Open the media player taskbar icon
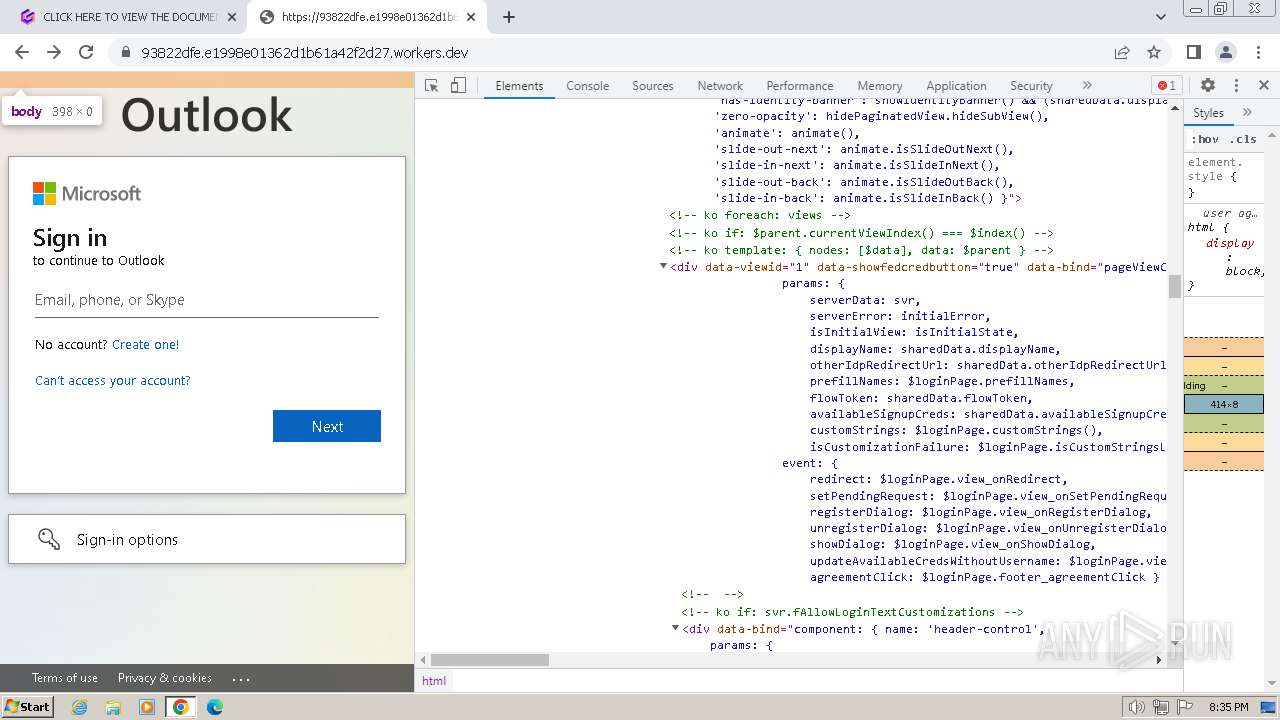 (147, 707)
